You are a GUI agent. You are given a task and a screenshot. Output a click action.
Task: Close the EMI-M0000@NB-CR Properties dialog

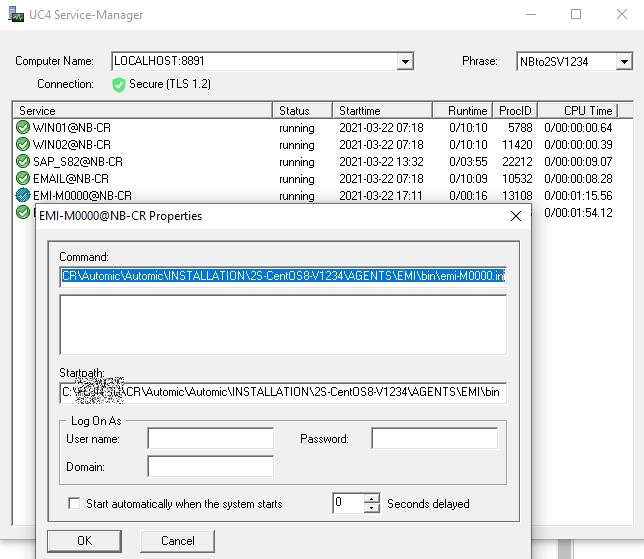(x=516, y=216)
